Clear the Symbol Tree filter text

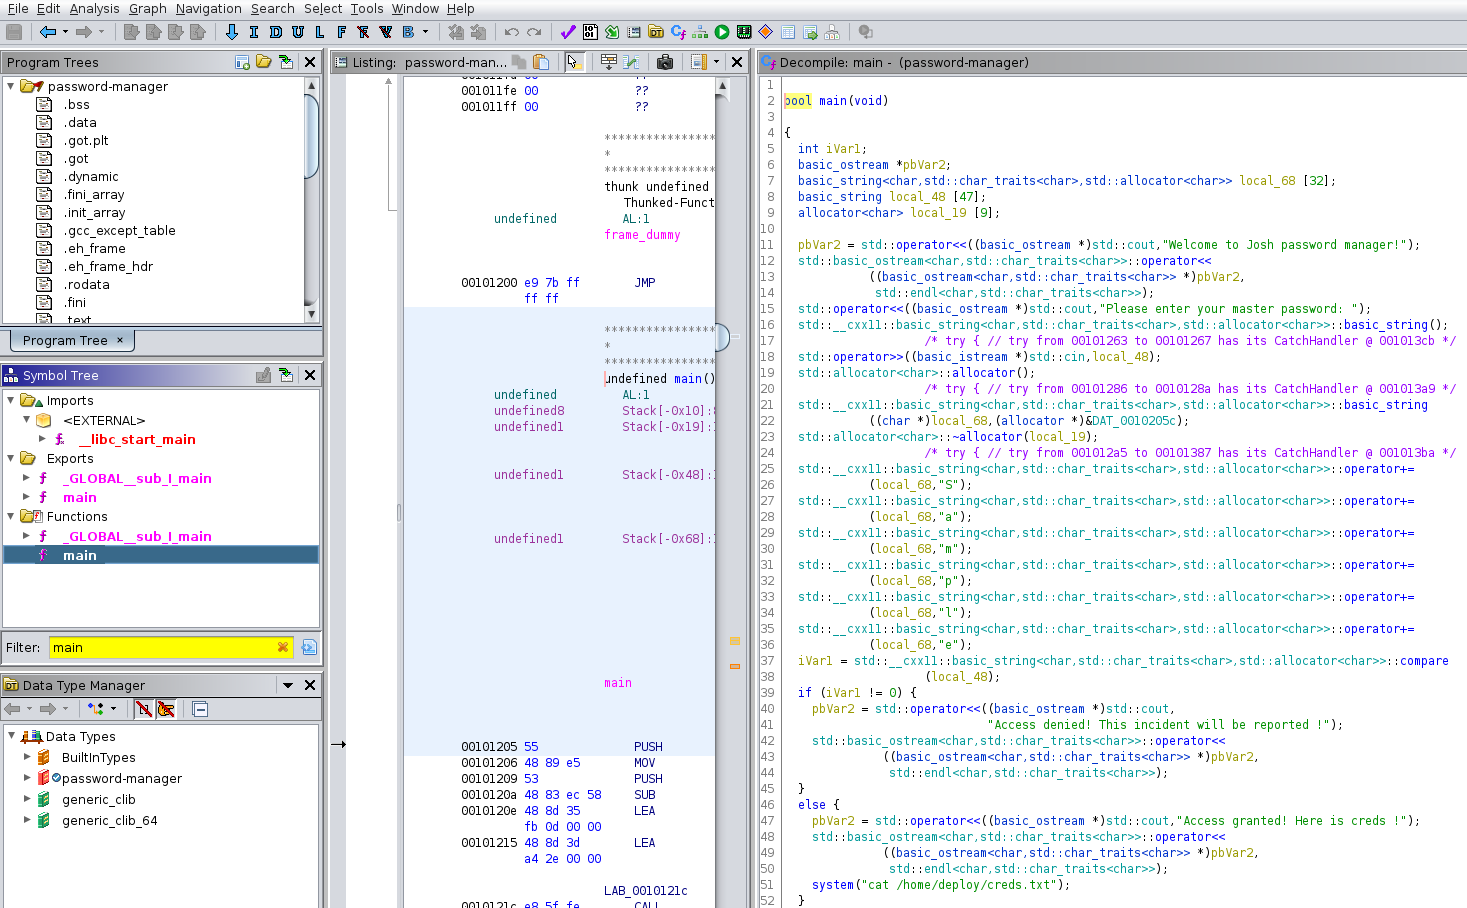[283, 647]
